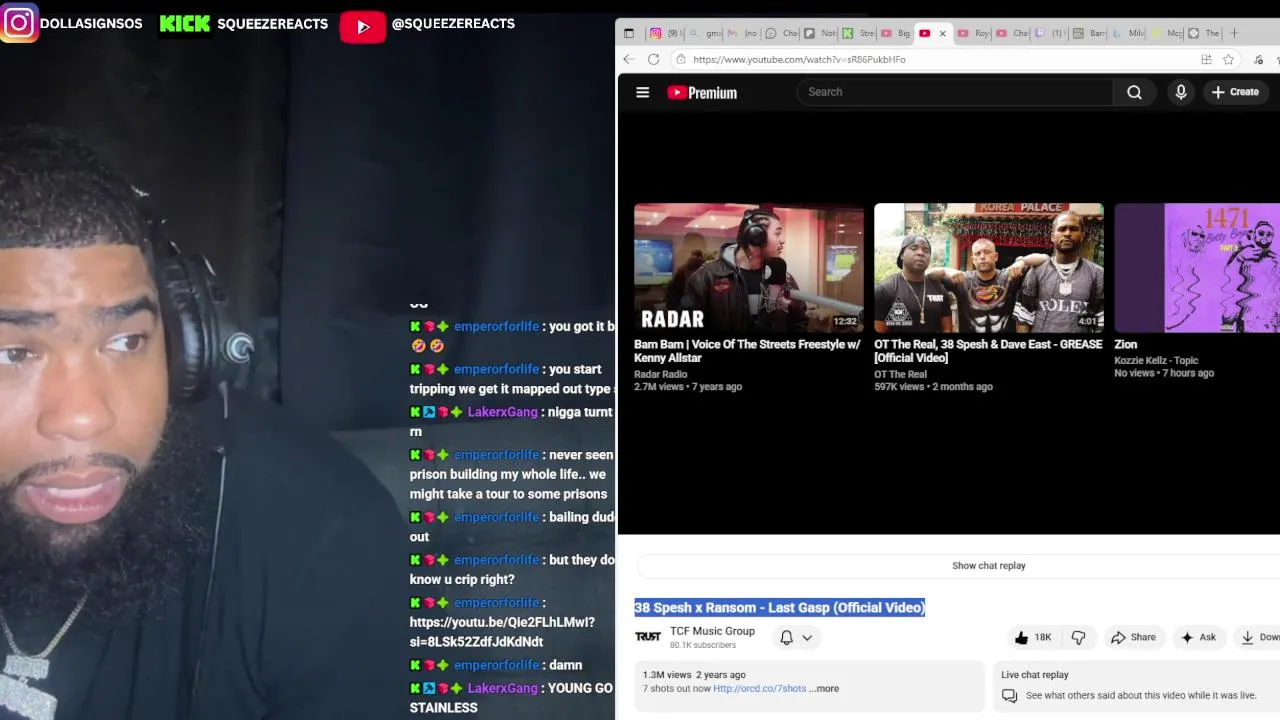Open the split screen icon in address bar
Image resolution: width=1280 pixels, height=720 pixels.
pyautogui.click(x=1206, y=59)
